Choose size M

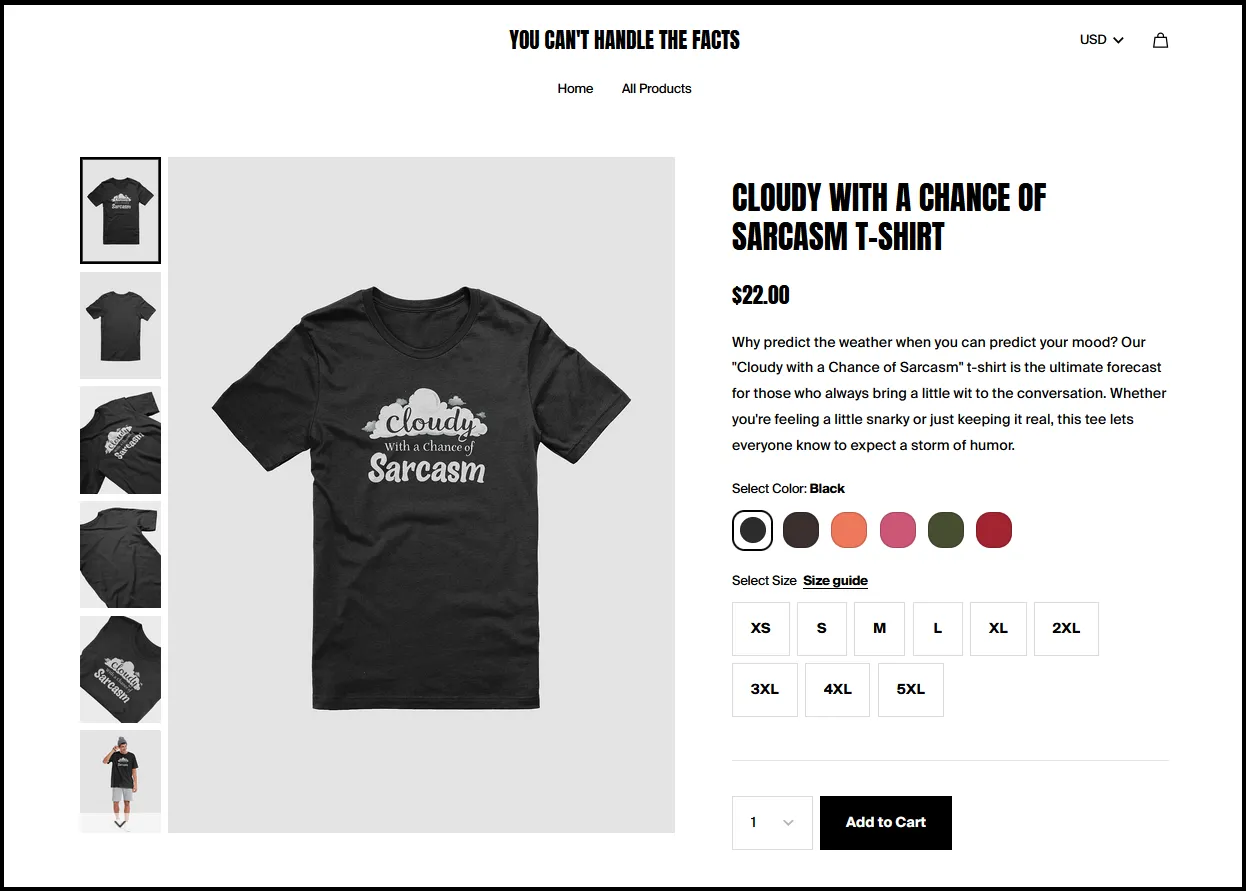[x=879, y=629]
